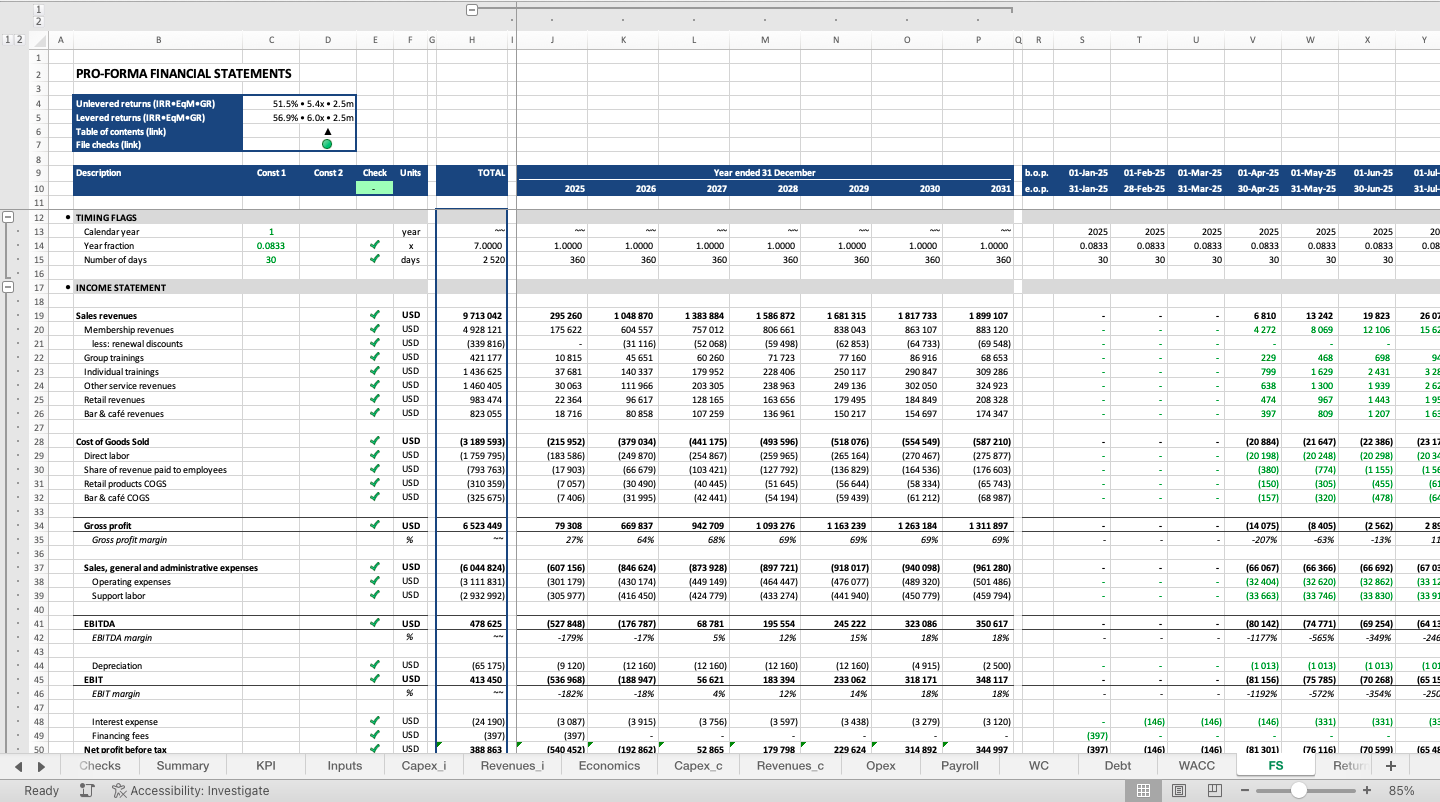Click the green check beside Sales revenues

tap(375, 315)
